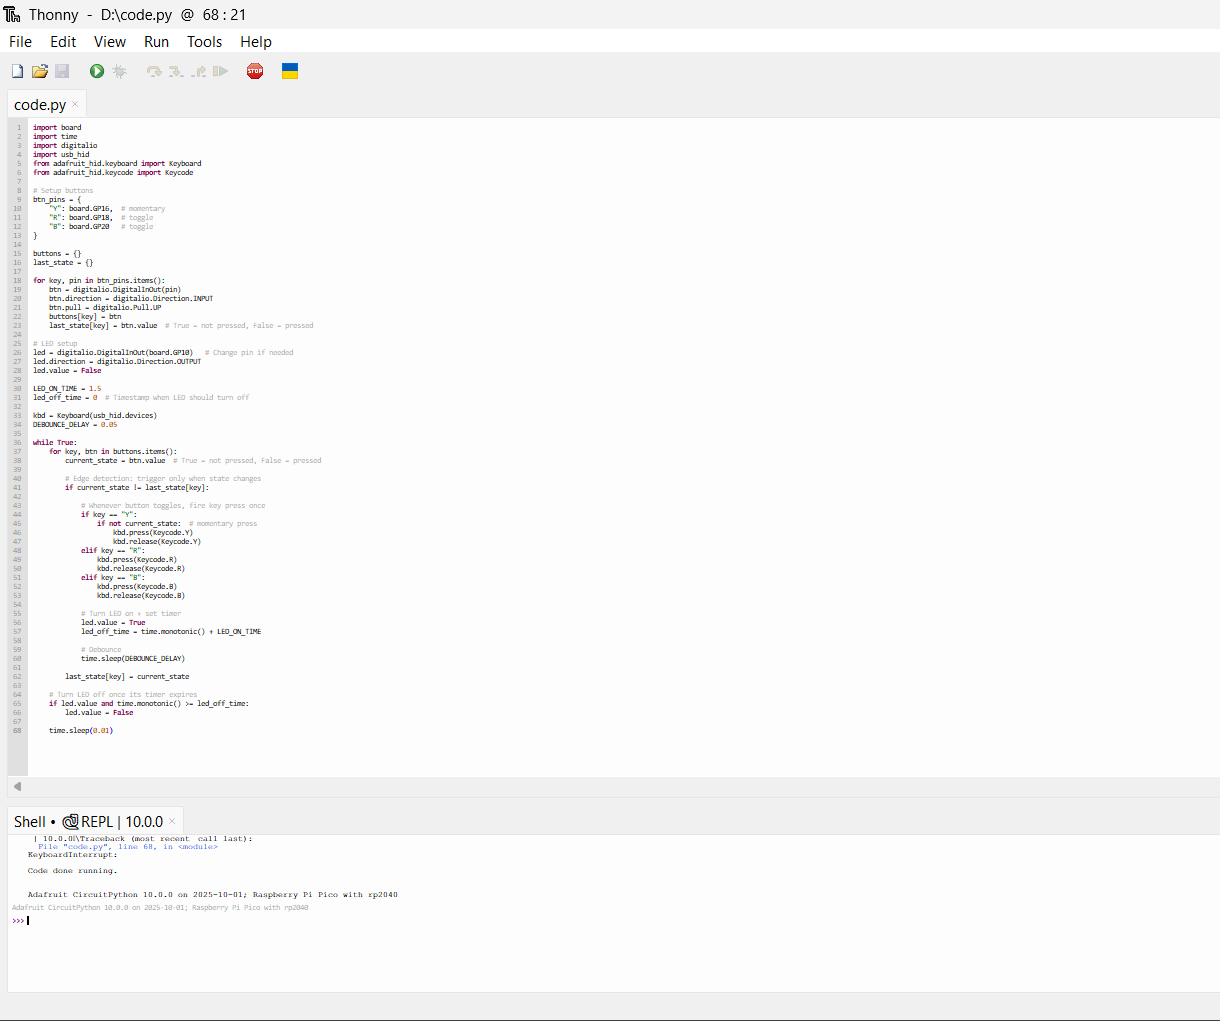Click the 'kbd.press(Keycode.Y)' line
Screen dimensions: 1220x1021
153,532
